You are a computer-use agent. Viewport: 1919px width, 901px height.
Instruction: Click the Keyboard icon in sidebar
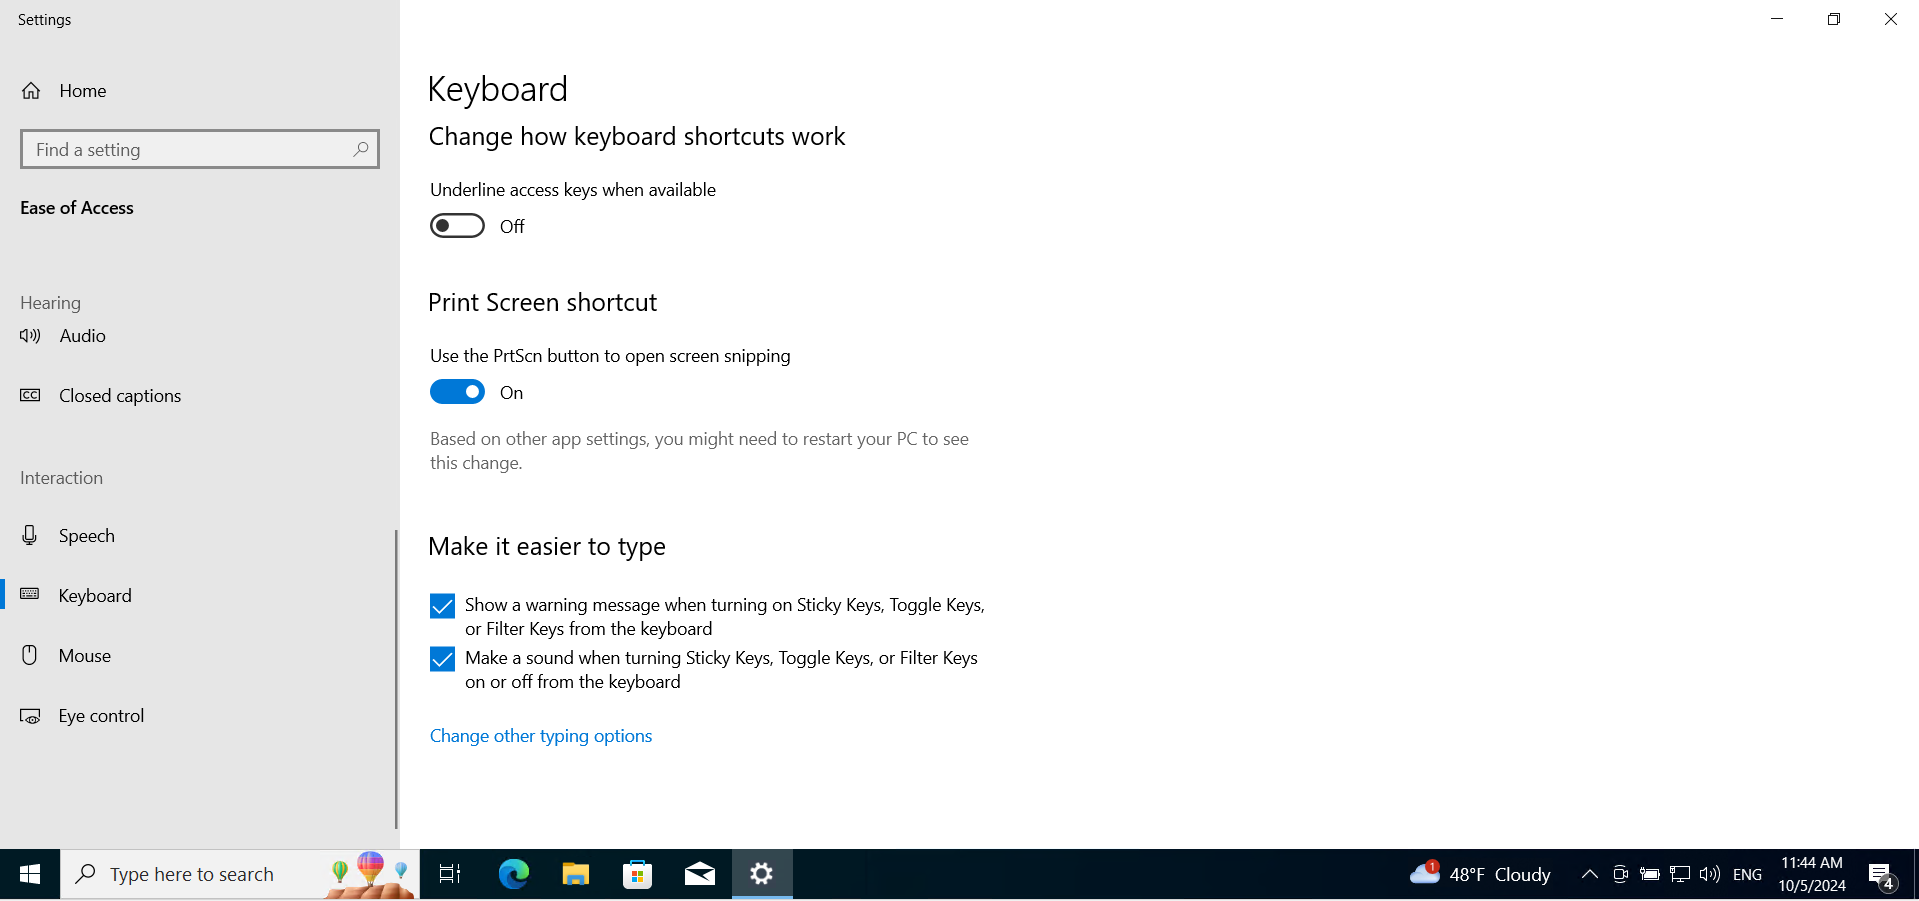(x=30, y=594)
